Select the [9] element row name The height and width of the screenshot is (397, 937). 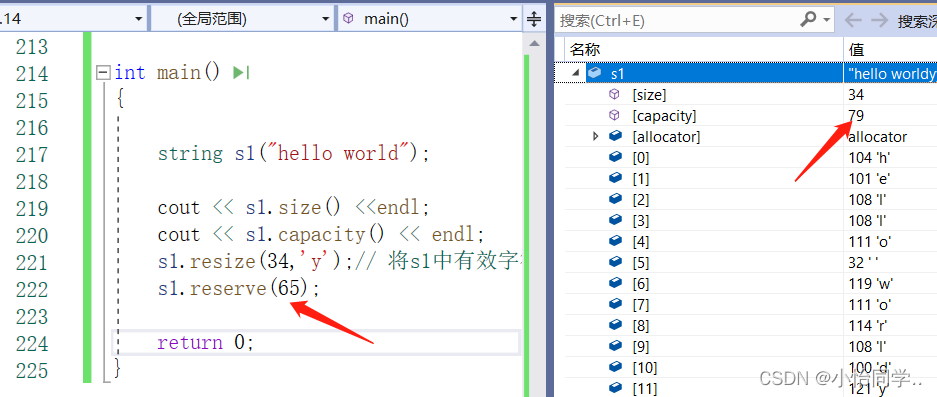click(641, 347)
